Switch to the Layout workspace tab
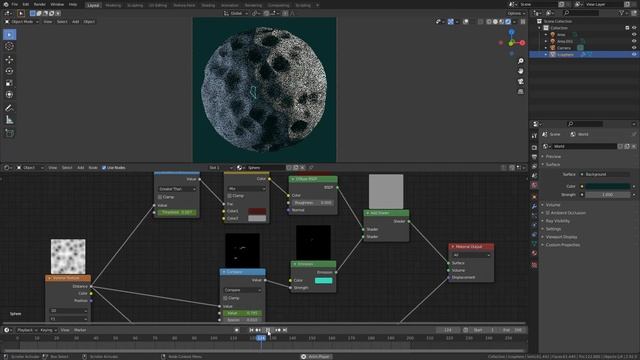640x360 pixels. [93, 5]
